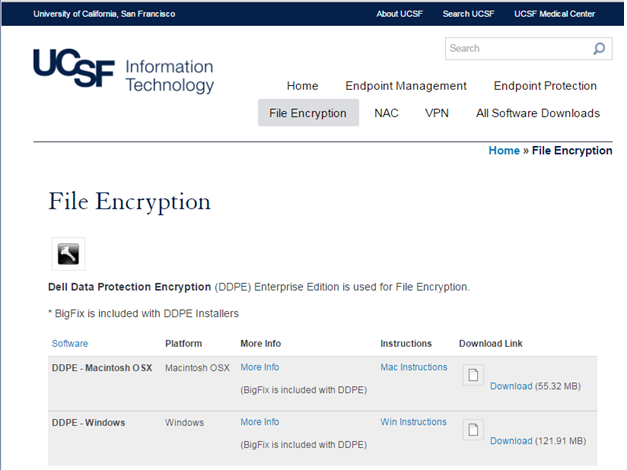The width and height of the screenshot is (627, 470).
Task: Open the Endpoint Management menu
Action: 406,86
